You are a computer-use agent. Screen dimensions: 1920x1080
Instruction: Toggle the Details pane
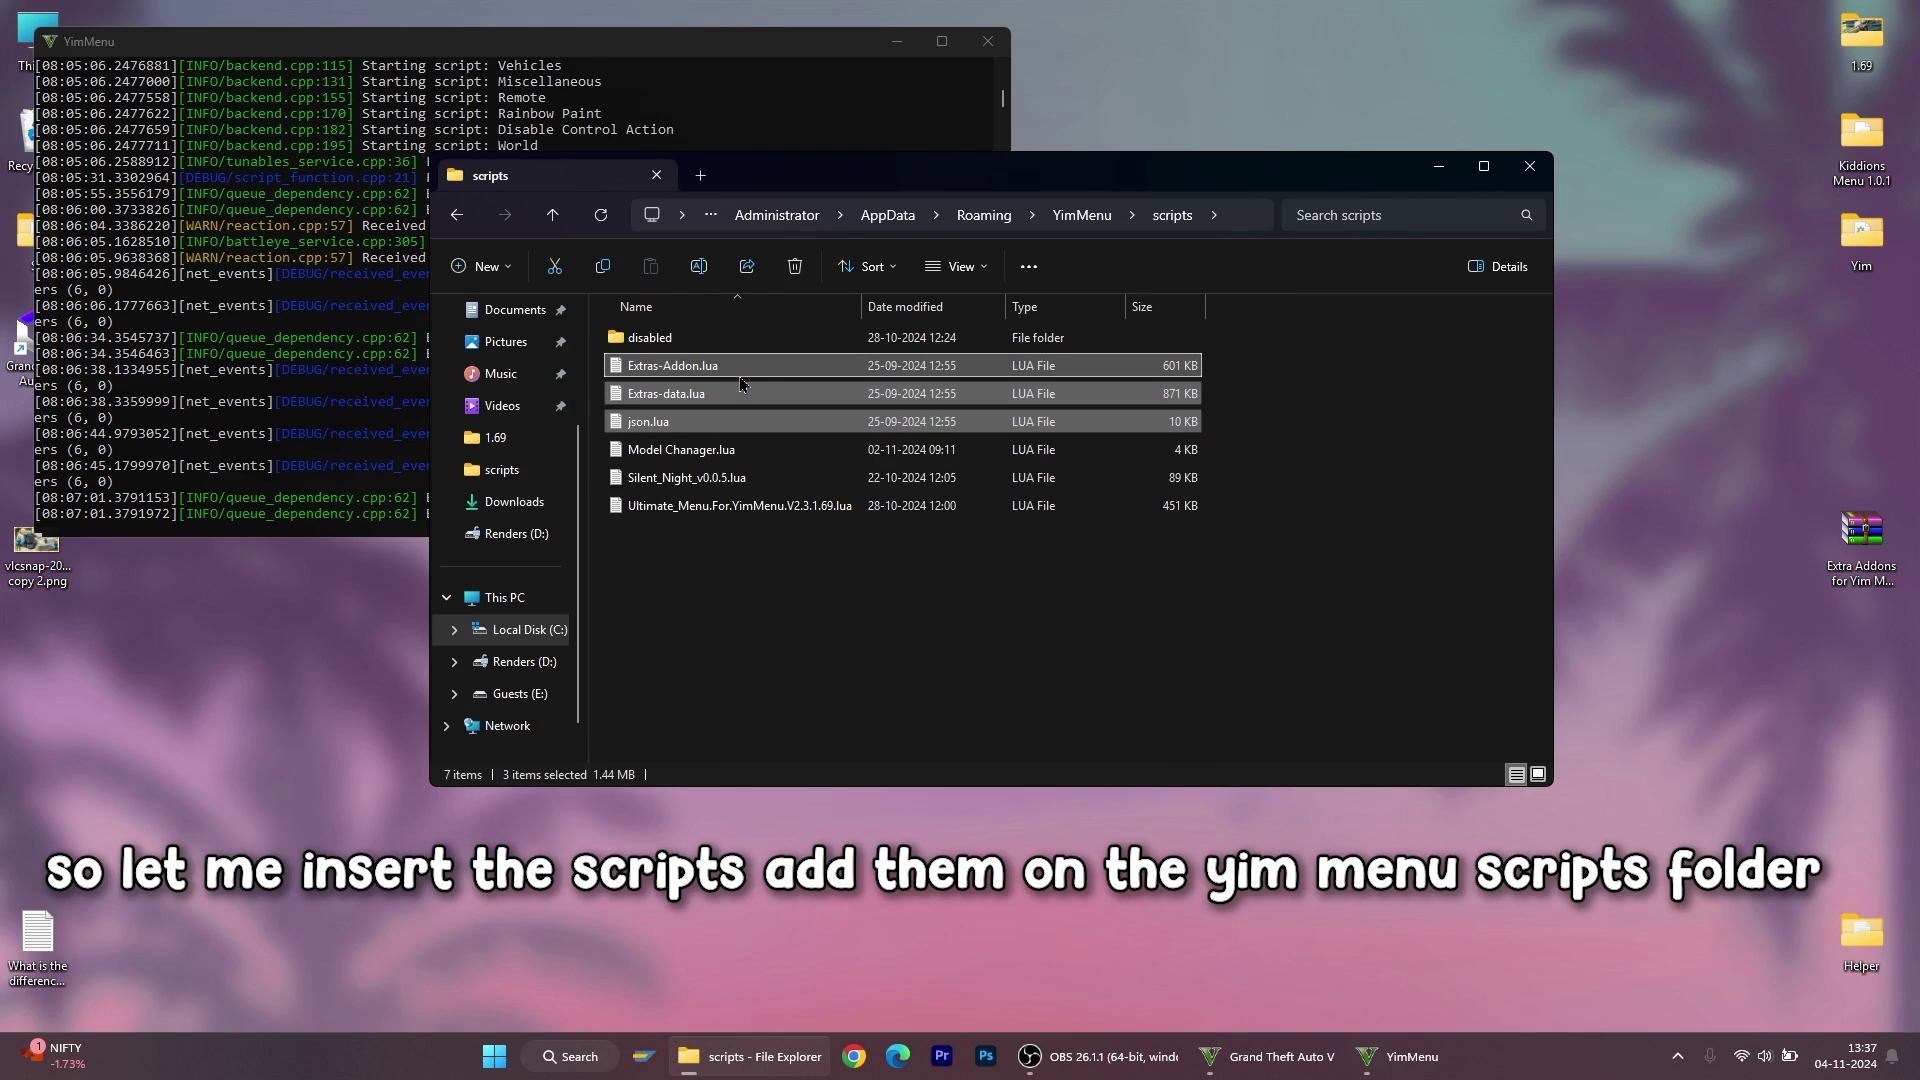[x=1497, y=267]
